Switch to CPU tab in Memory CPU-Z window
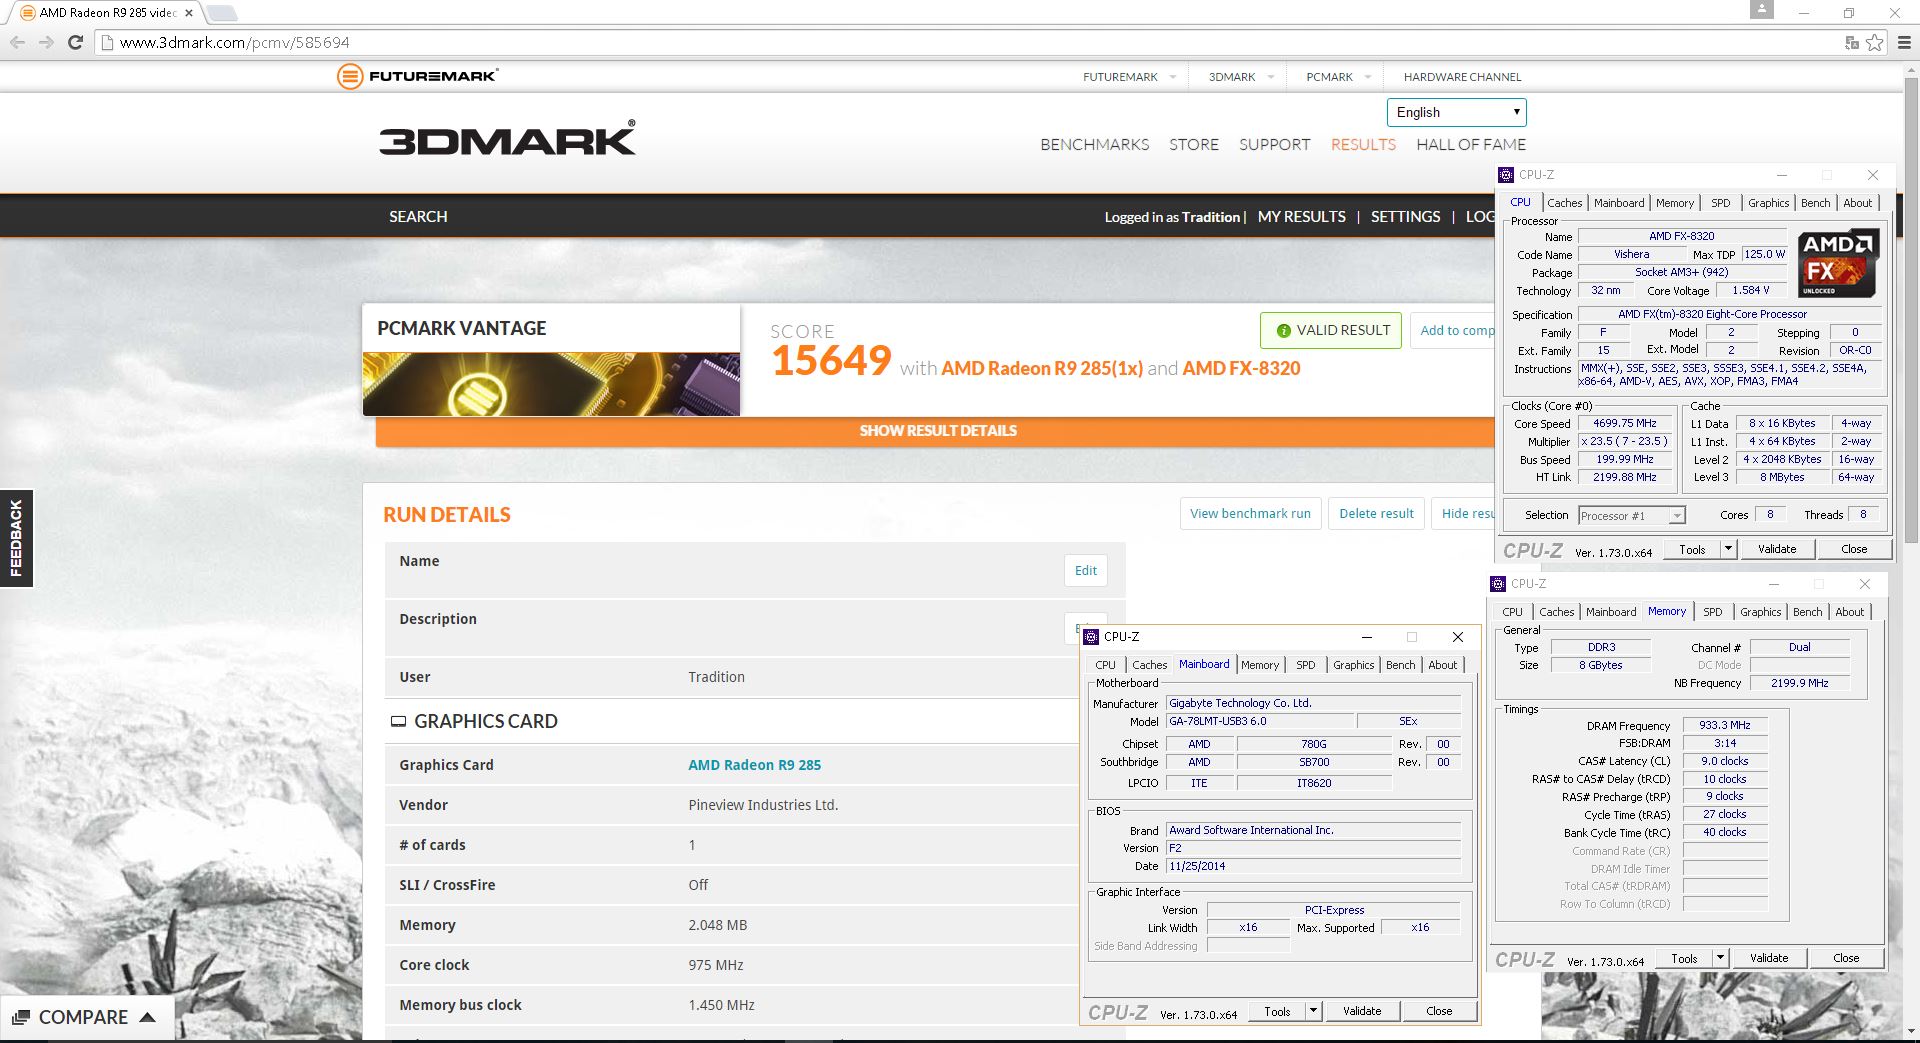Image resolution: width=1920 pixels, height=1043 pixels. (1512, 612)
